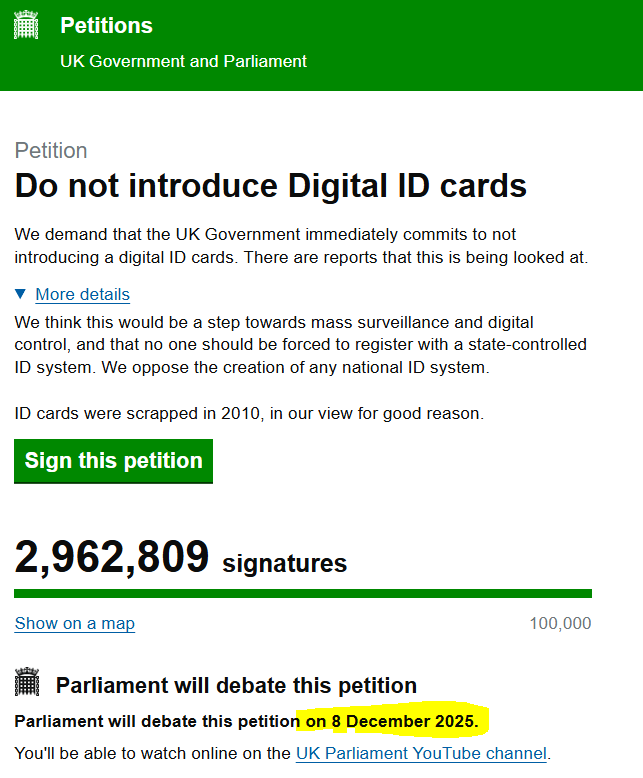Image resolution: width=643 pixels, height=778 pixels.
Task: Click the ID cards scrapped in 2010 paragraph
Action: 249,413
